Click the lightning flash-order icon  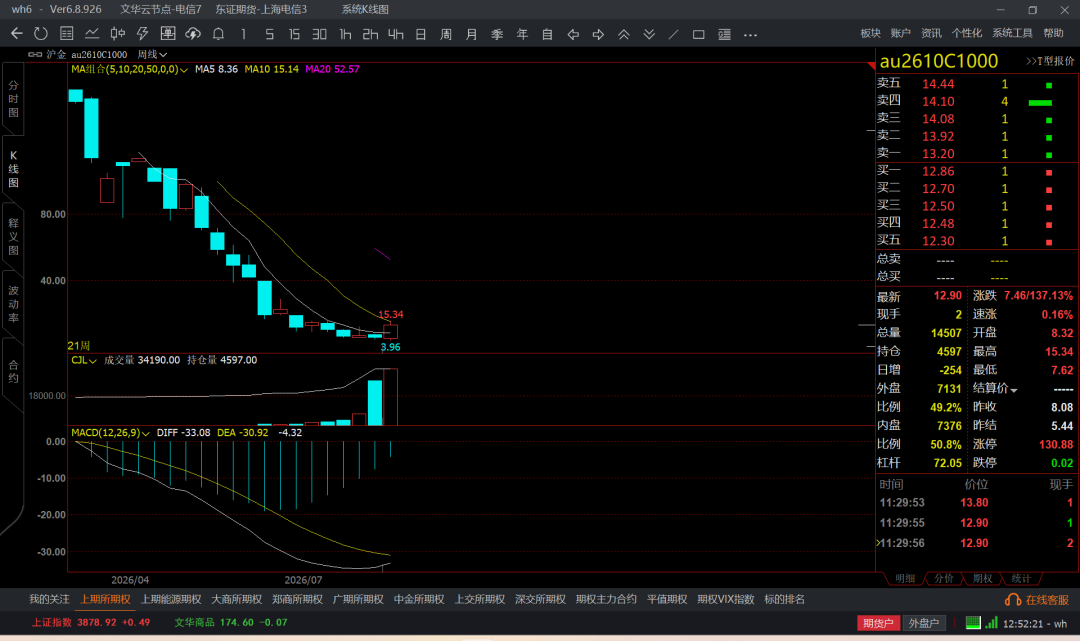143,34
